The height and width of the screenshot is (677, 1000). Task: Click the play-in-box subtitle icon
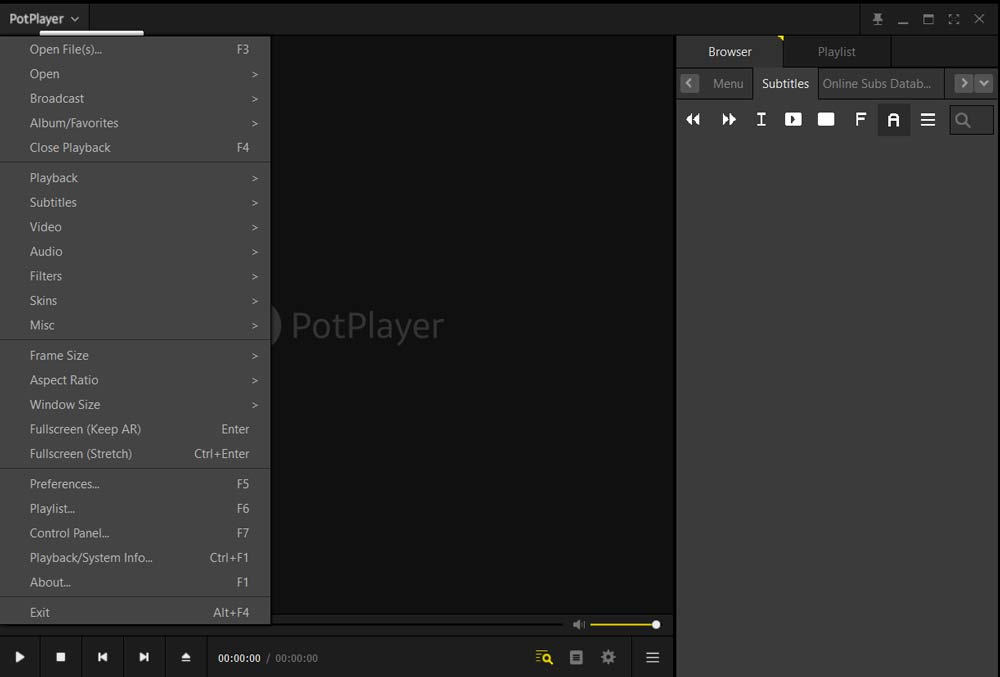pyautogui.click(x=793, y=119)
